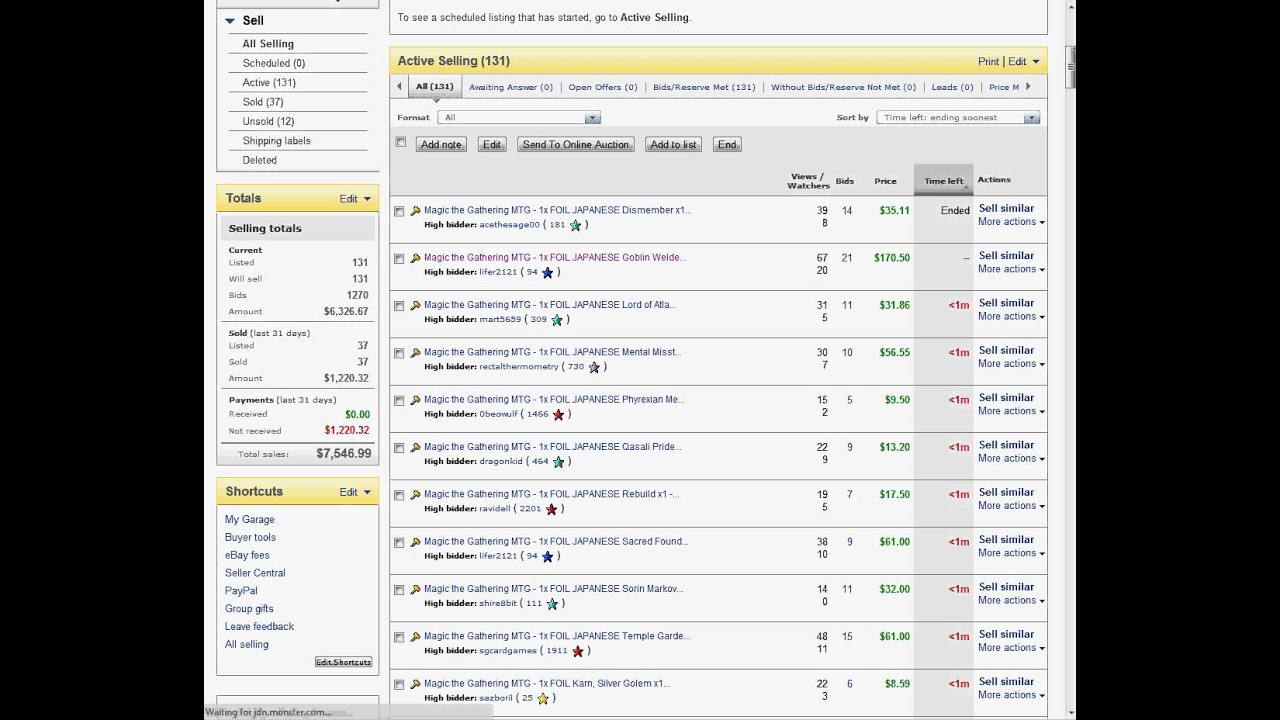Image resolution: width=1280 pixels, height=720 pixels.
Task: Click the star icon next to dragonkid
Action: point(558,462)
